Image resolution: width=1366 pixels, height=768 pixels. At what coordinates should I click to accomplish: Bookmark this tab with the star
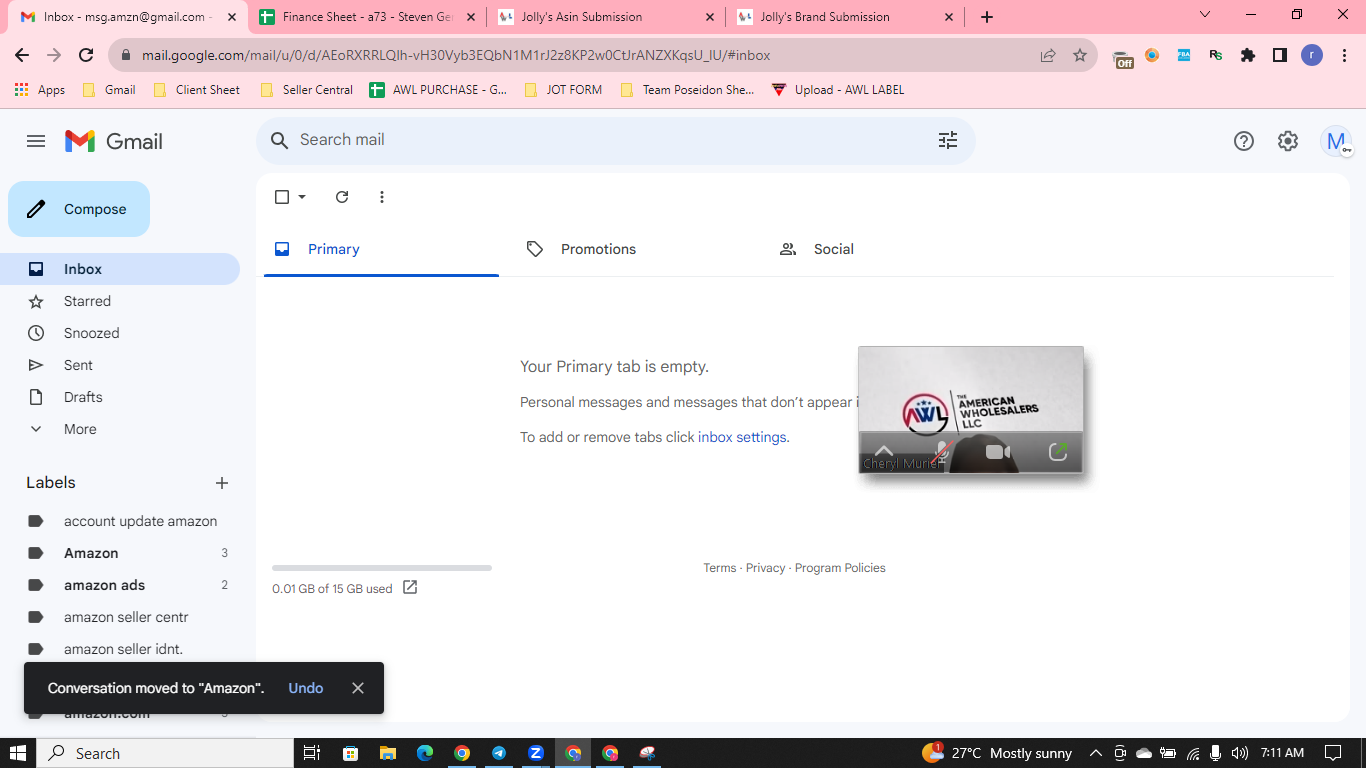(1080, 56)
